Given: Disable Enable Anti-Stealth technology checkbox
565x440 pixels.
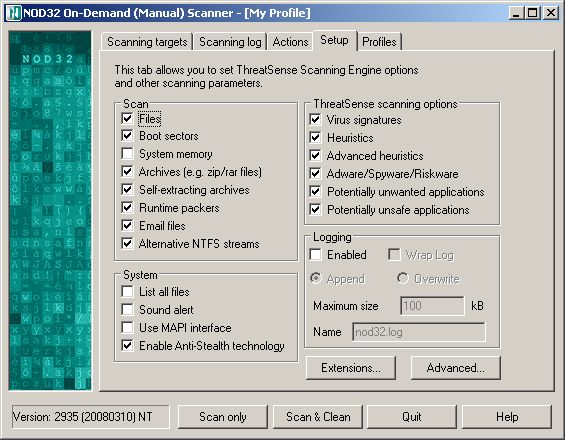Looking at the screenshot, I should click(127, 346).
